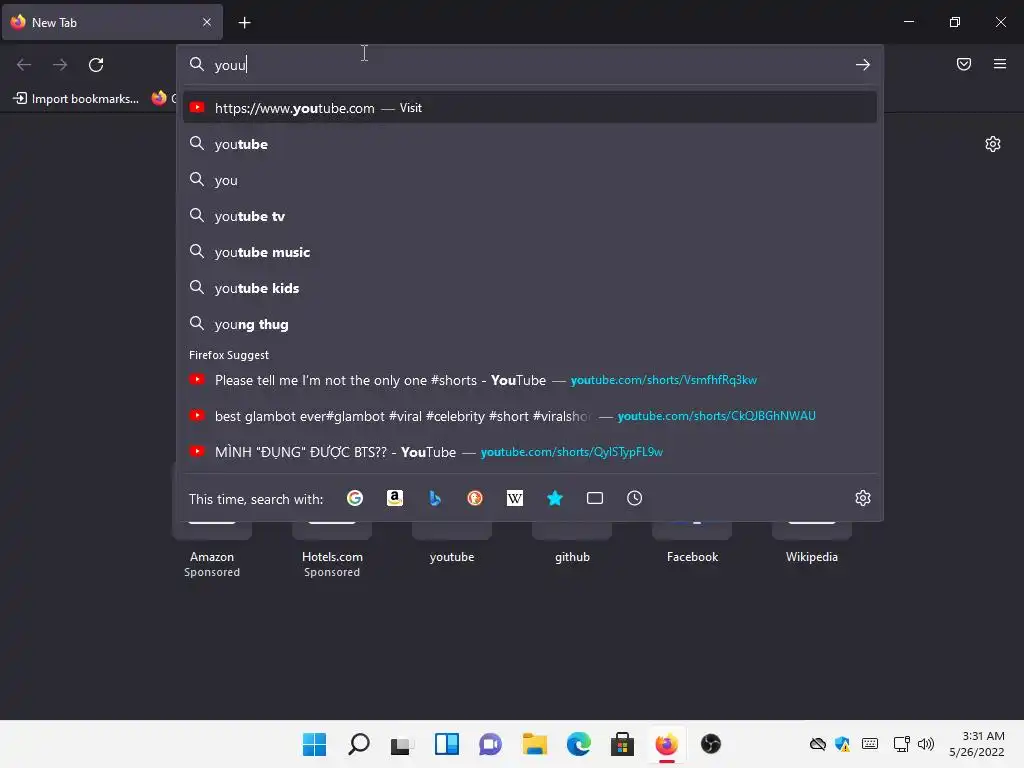1024x768 pixels.
Task: Visit https://www.youtube.com suggestion
Action: tap(530, 108)
